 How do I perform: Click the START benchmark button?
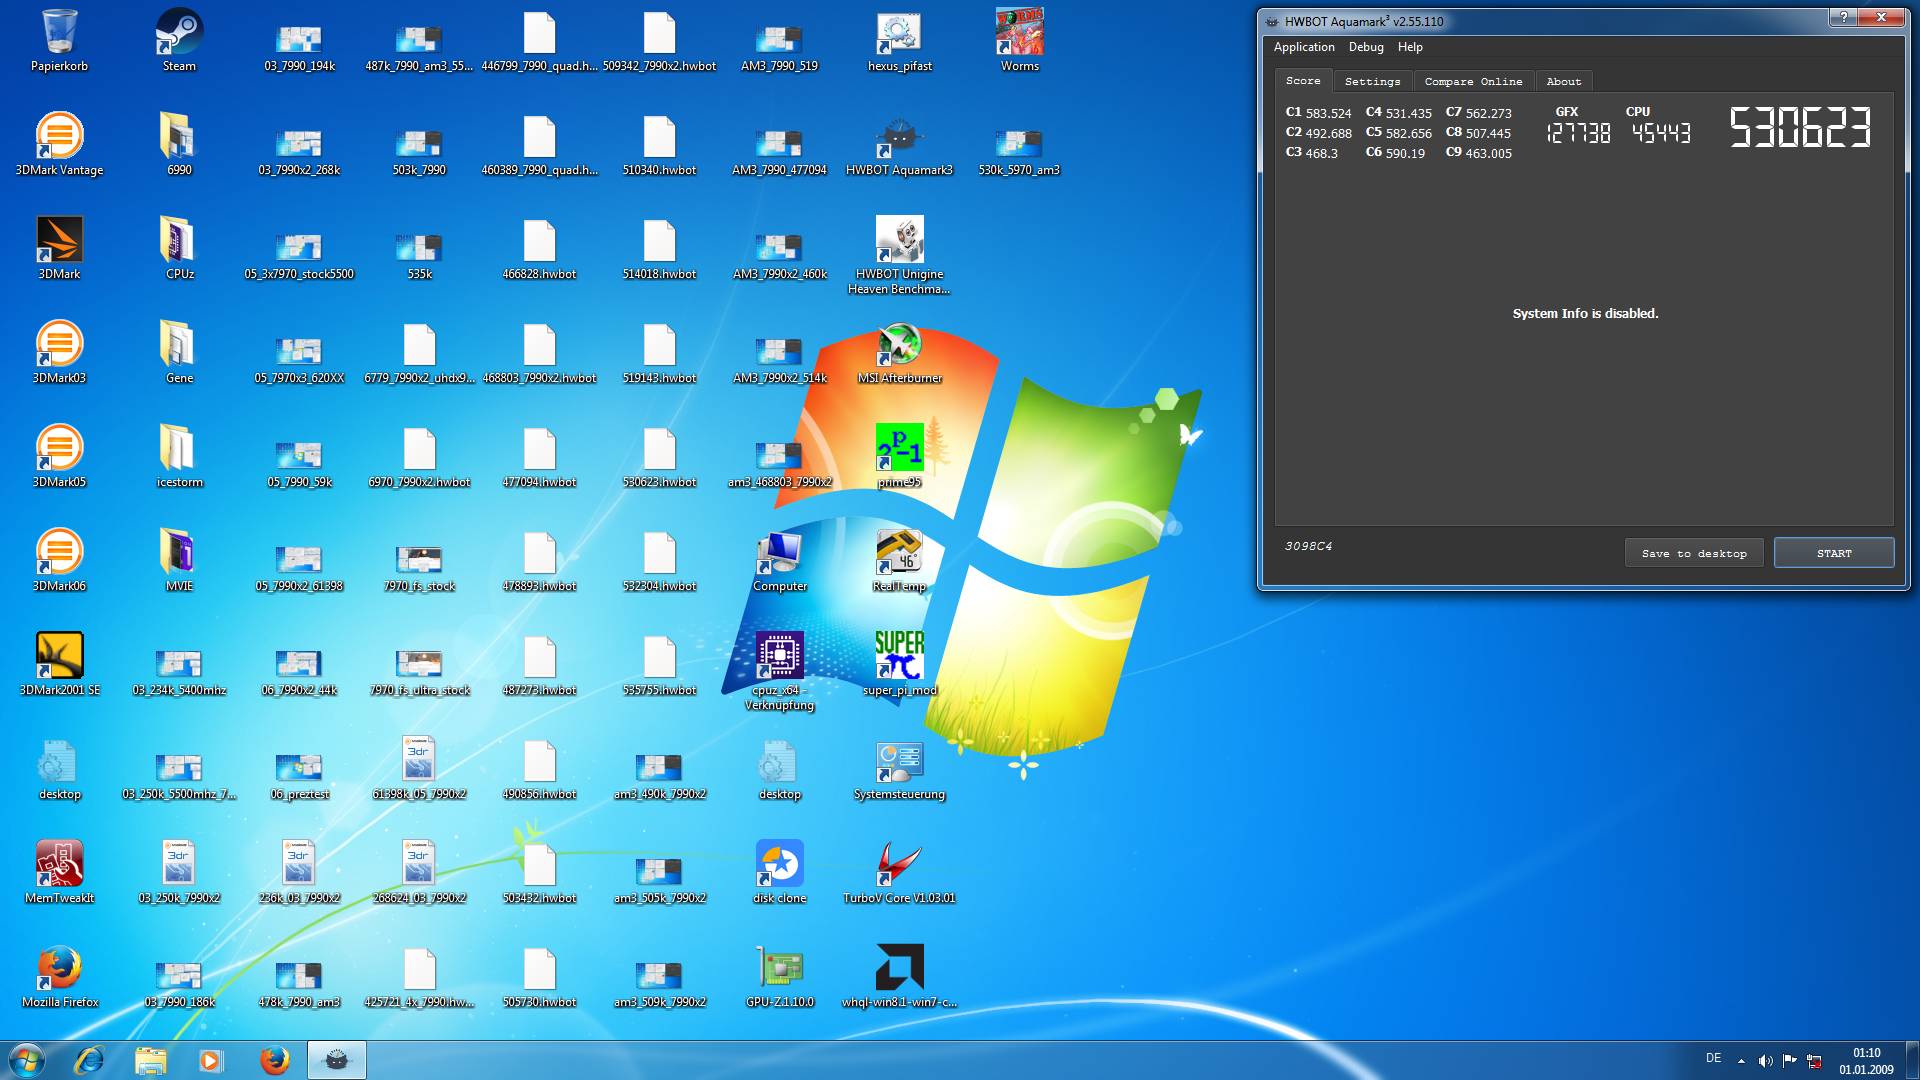coord(1834,553)
